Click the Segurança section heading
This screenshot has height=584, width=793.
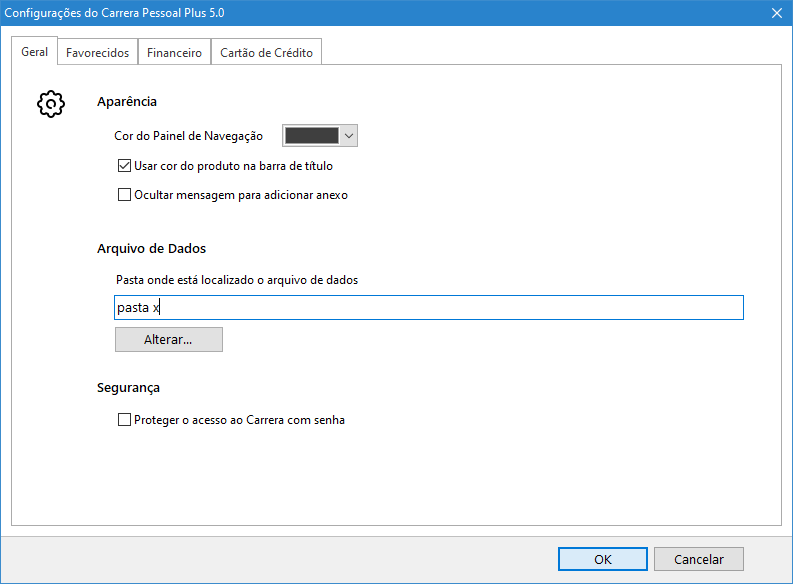coord(128,388)
